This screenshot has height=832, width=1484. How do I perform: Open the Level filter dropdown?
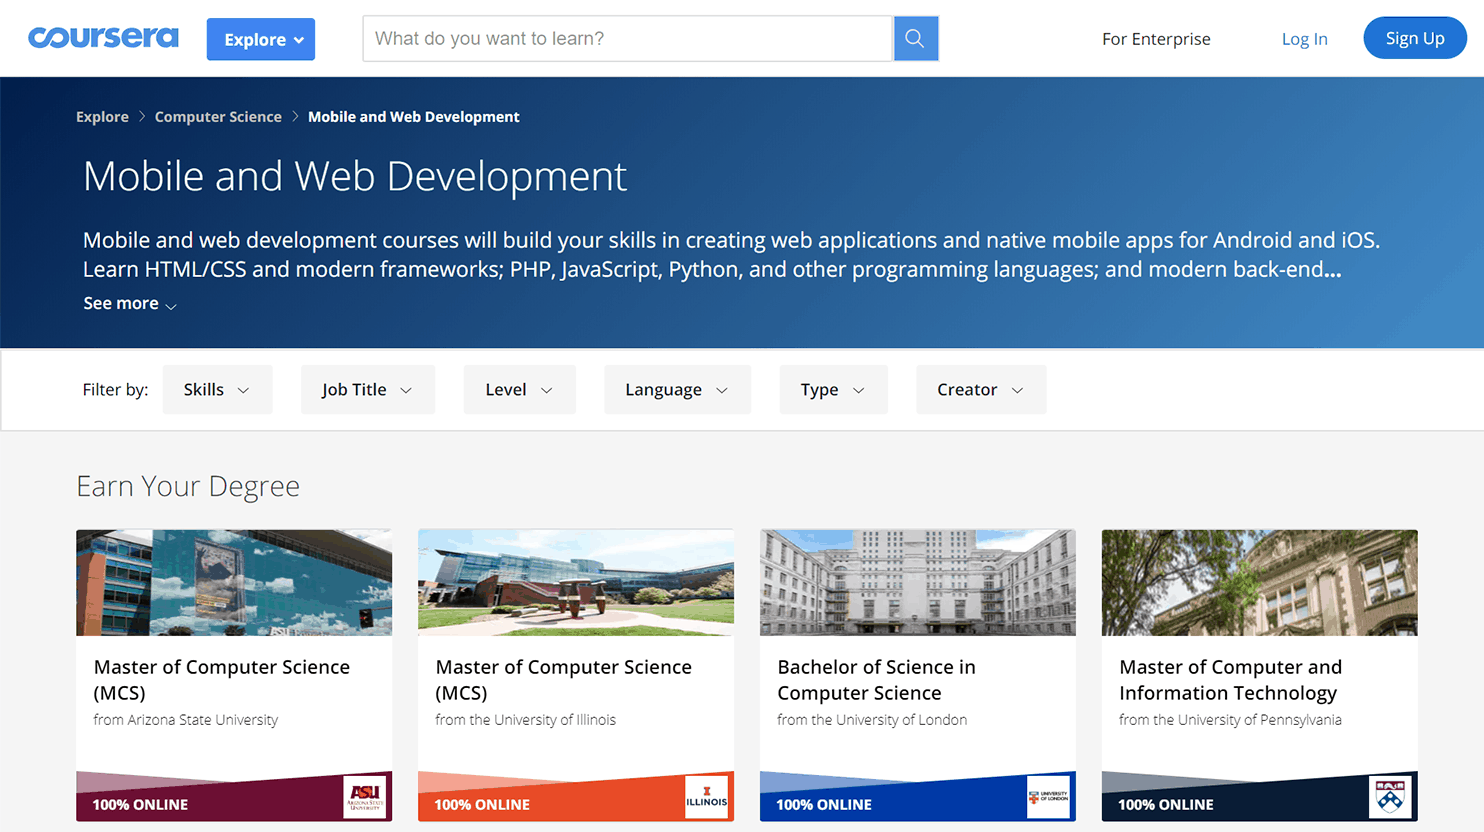(519, 389)
